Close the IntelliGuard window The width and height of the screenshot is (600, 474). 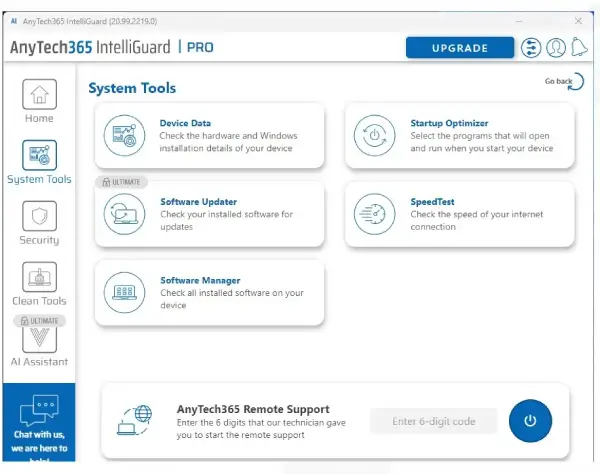coord(578,21)
